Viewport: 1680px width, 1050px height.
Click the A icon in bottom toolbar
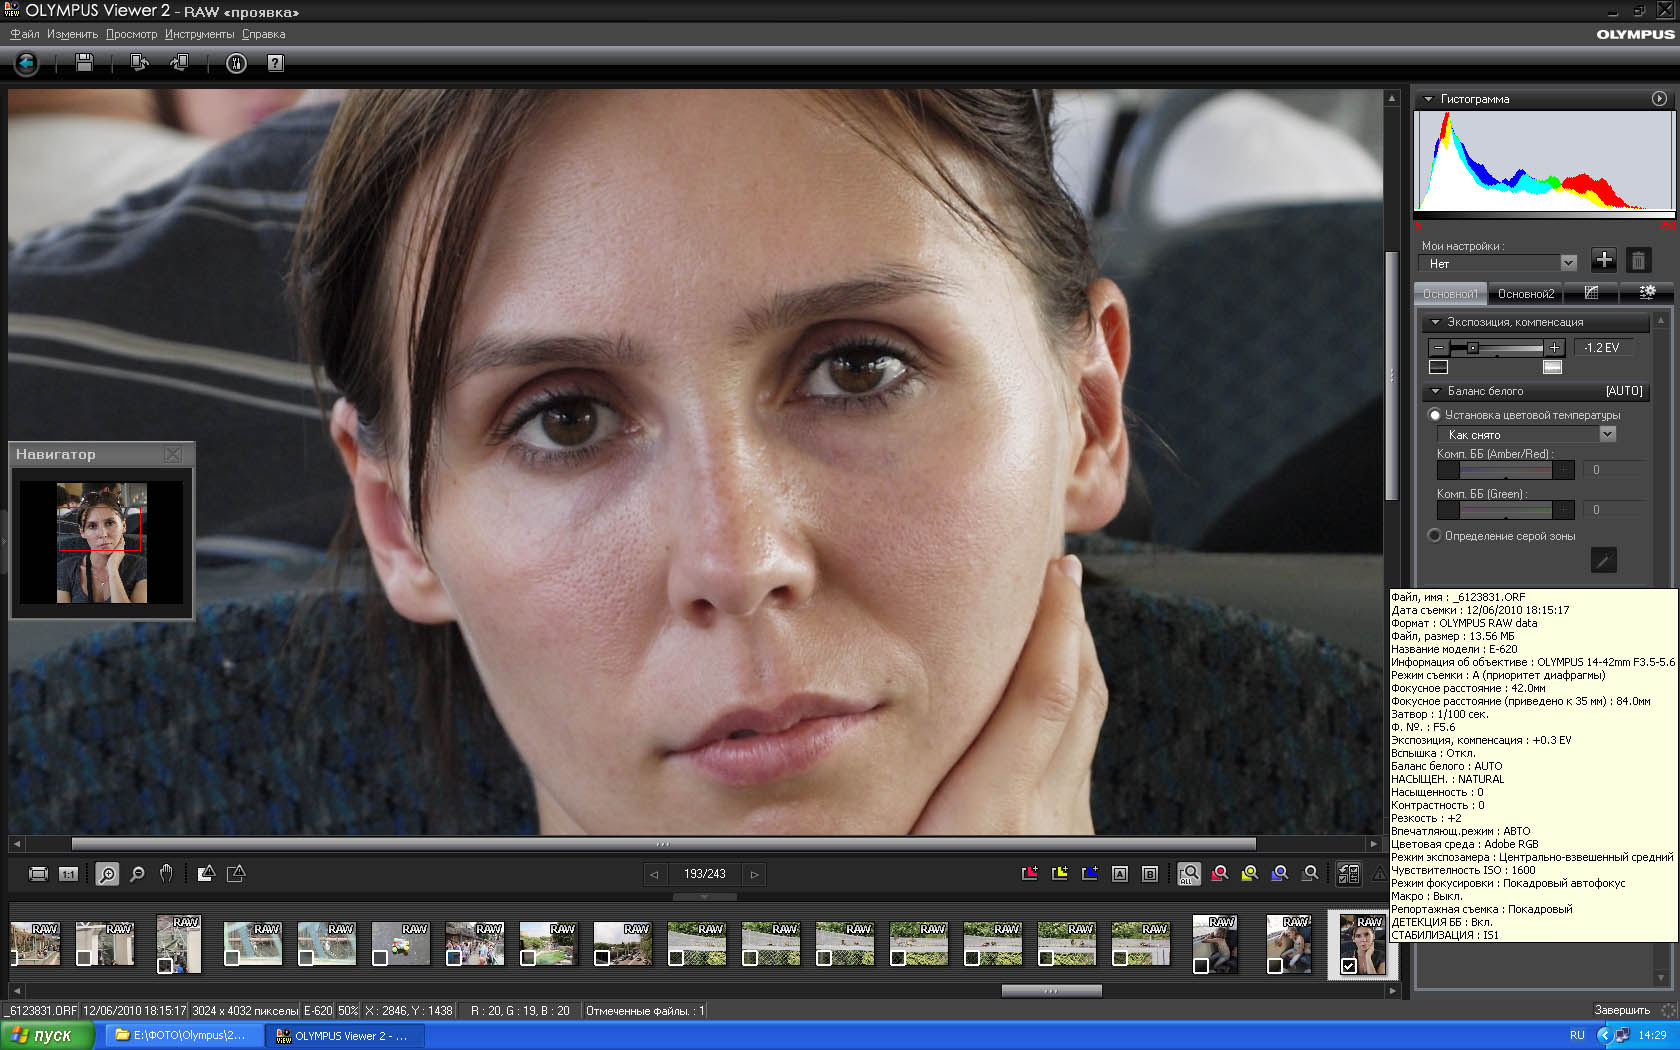point(1120,874)
